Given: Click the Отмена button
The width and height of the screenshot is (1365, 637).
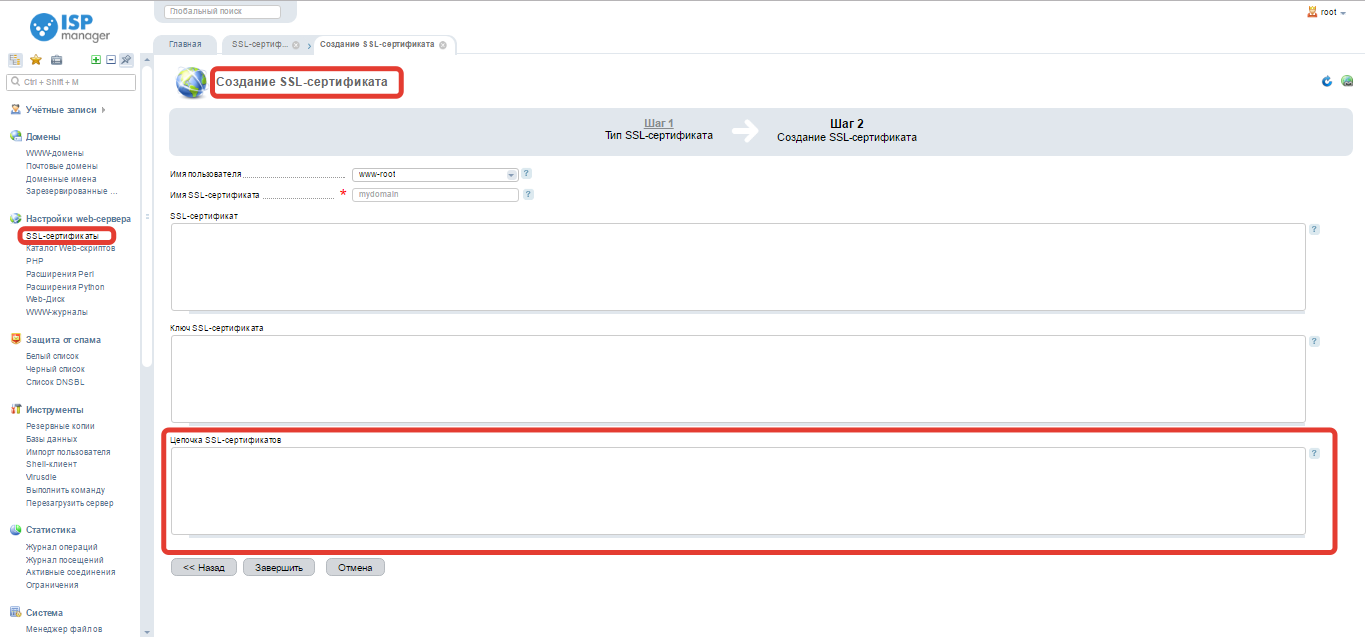Looking at the screenshot, I should click(355, 567).
